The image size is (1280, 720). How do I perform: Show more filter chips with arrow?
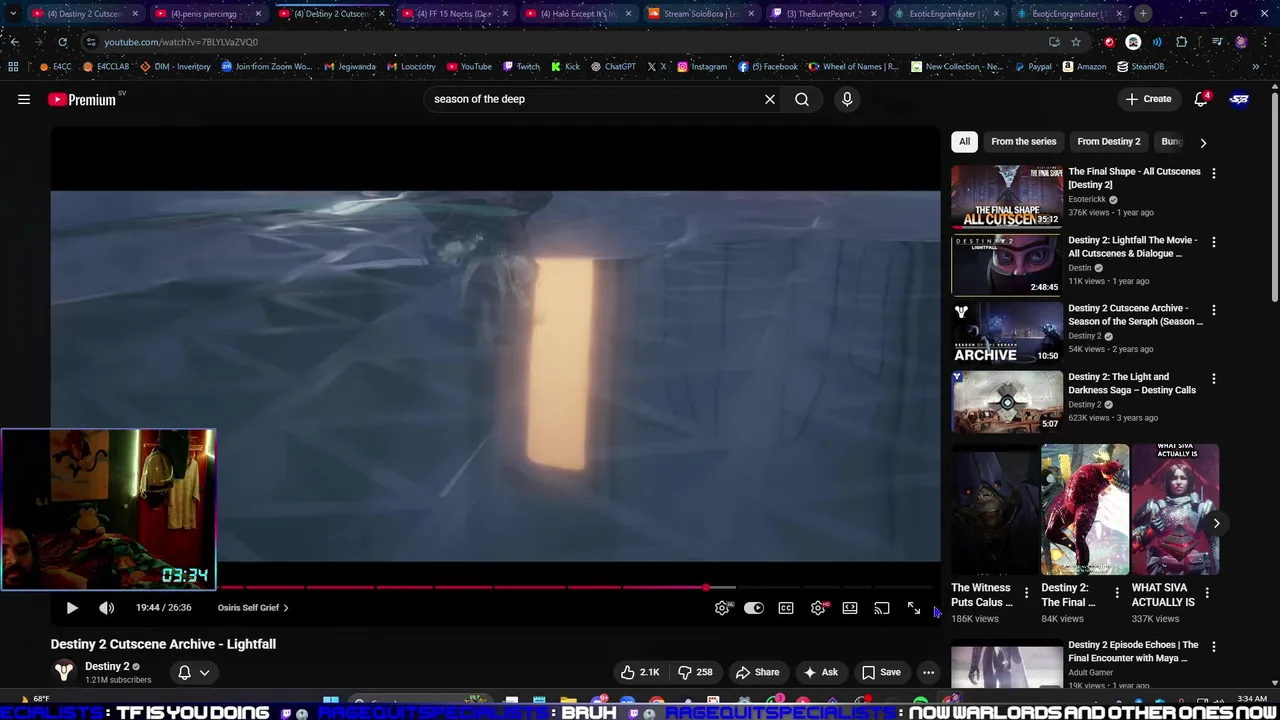(x=1203, y=142)
